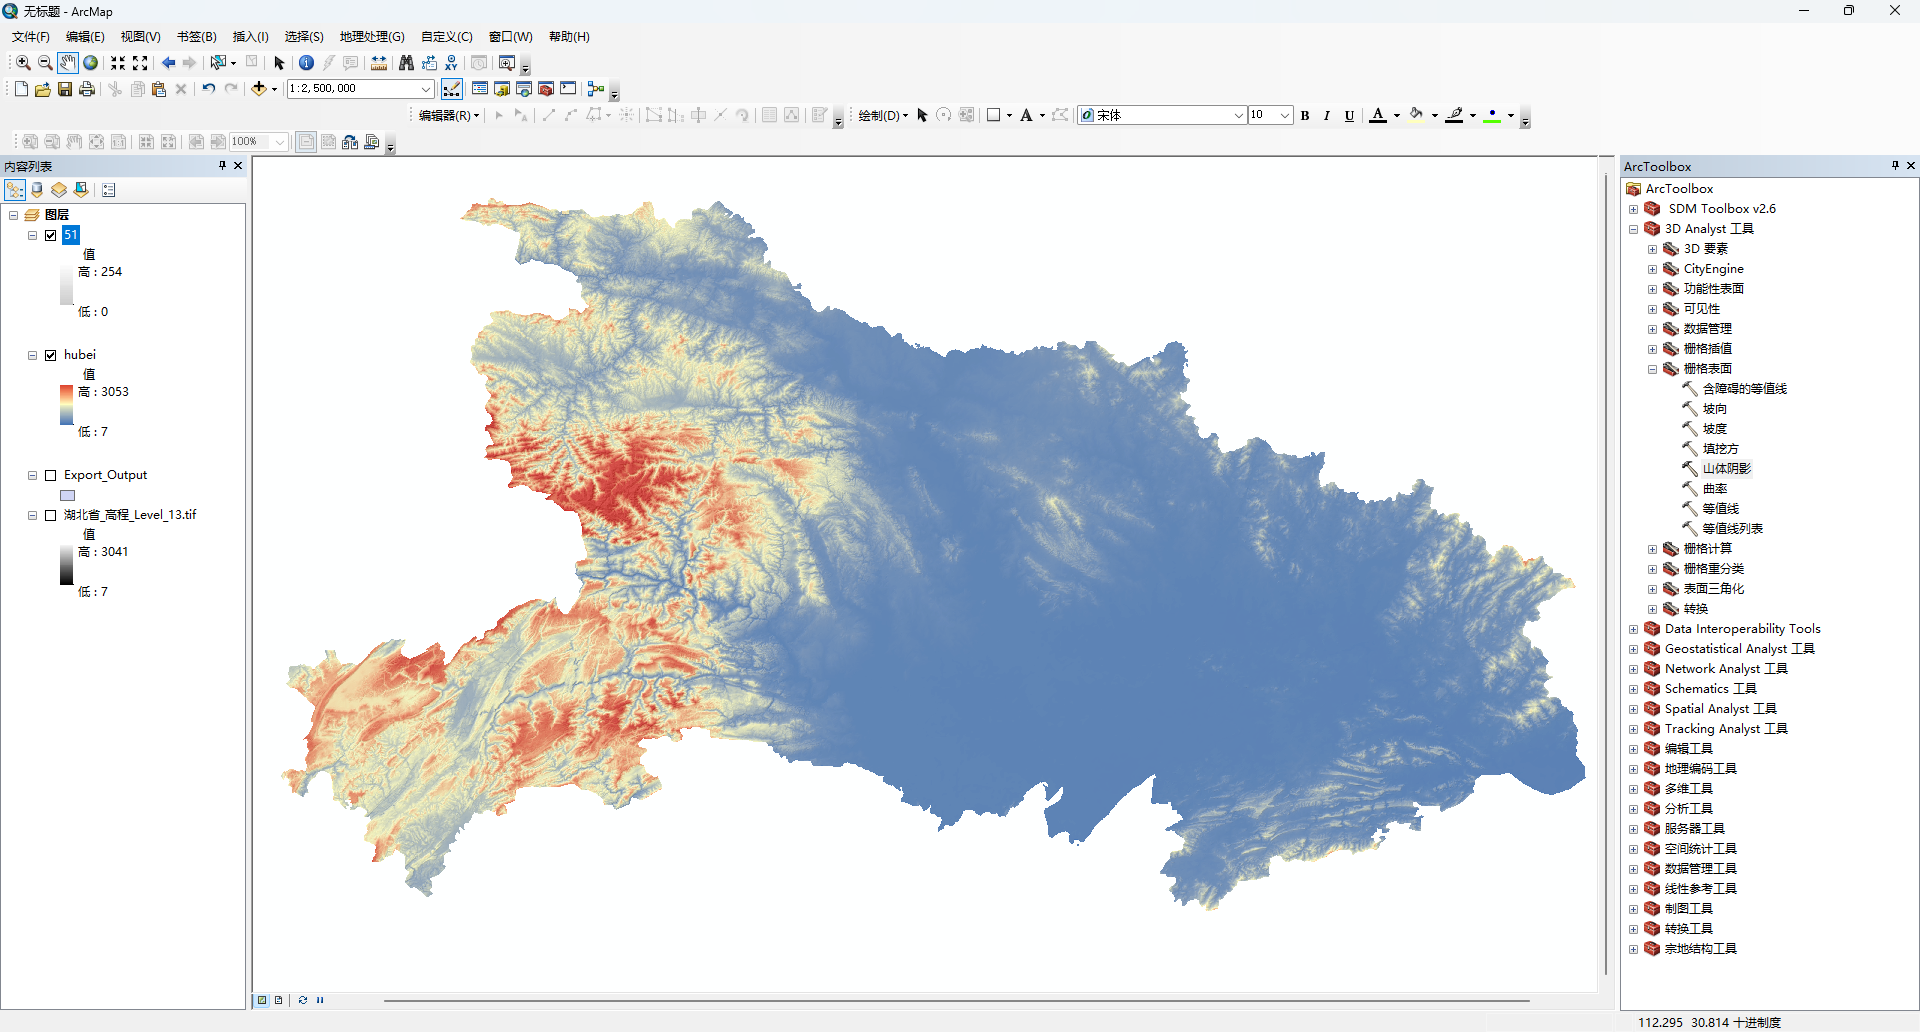Print the map
This screenshot has height=1032, width=1920.
[x=87, y=89]
